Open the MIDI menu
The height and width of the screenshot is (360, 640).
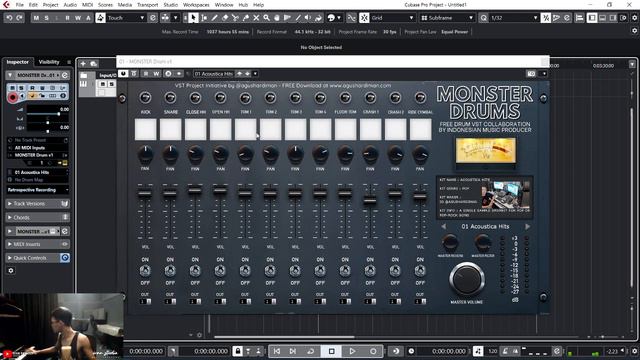pos(87,5)
